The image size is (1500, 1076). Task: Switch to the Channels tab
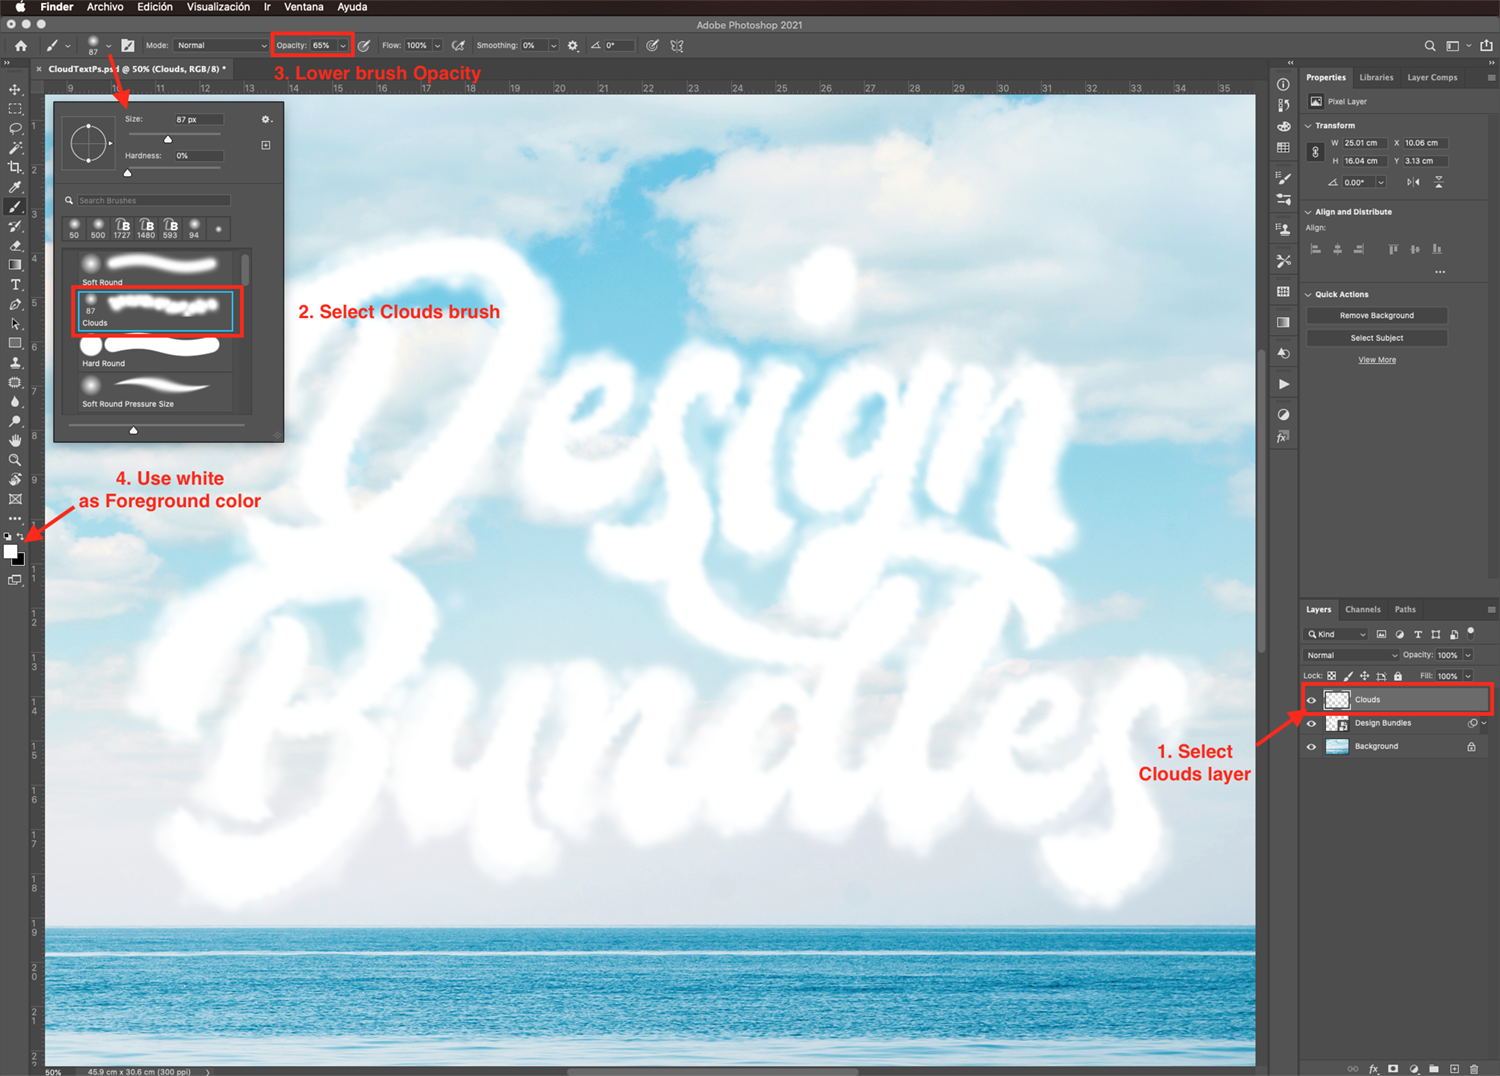click(x=1363, y=609)
